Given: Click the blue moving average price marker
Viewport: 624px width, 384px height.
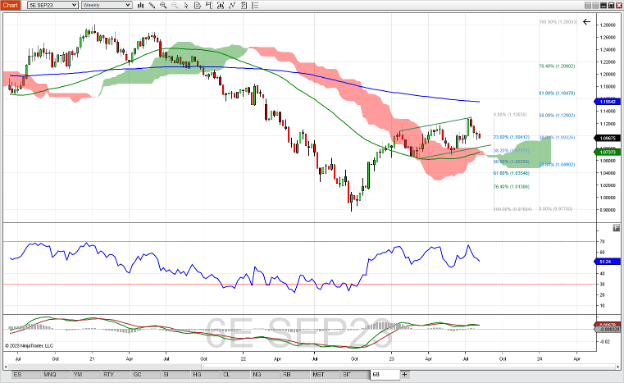Looking at the screenshot, I should click(x=608, y=102).
